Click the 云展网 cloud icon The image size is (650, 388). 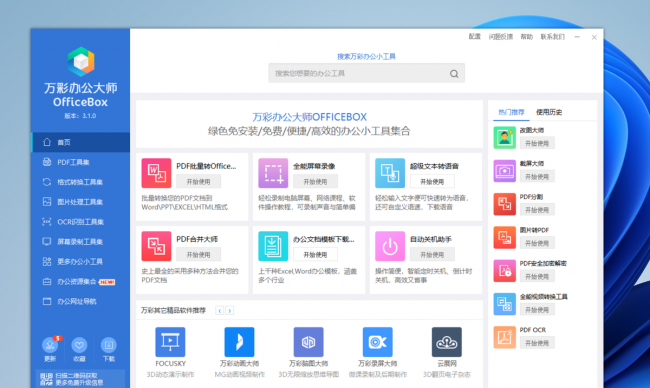446,342
